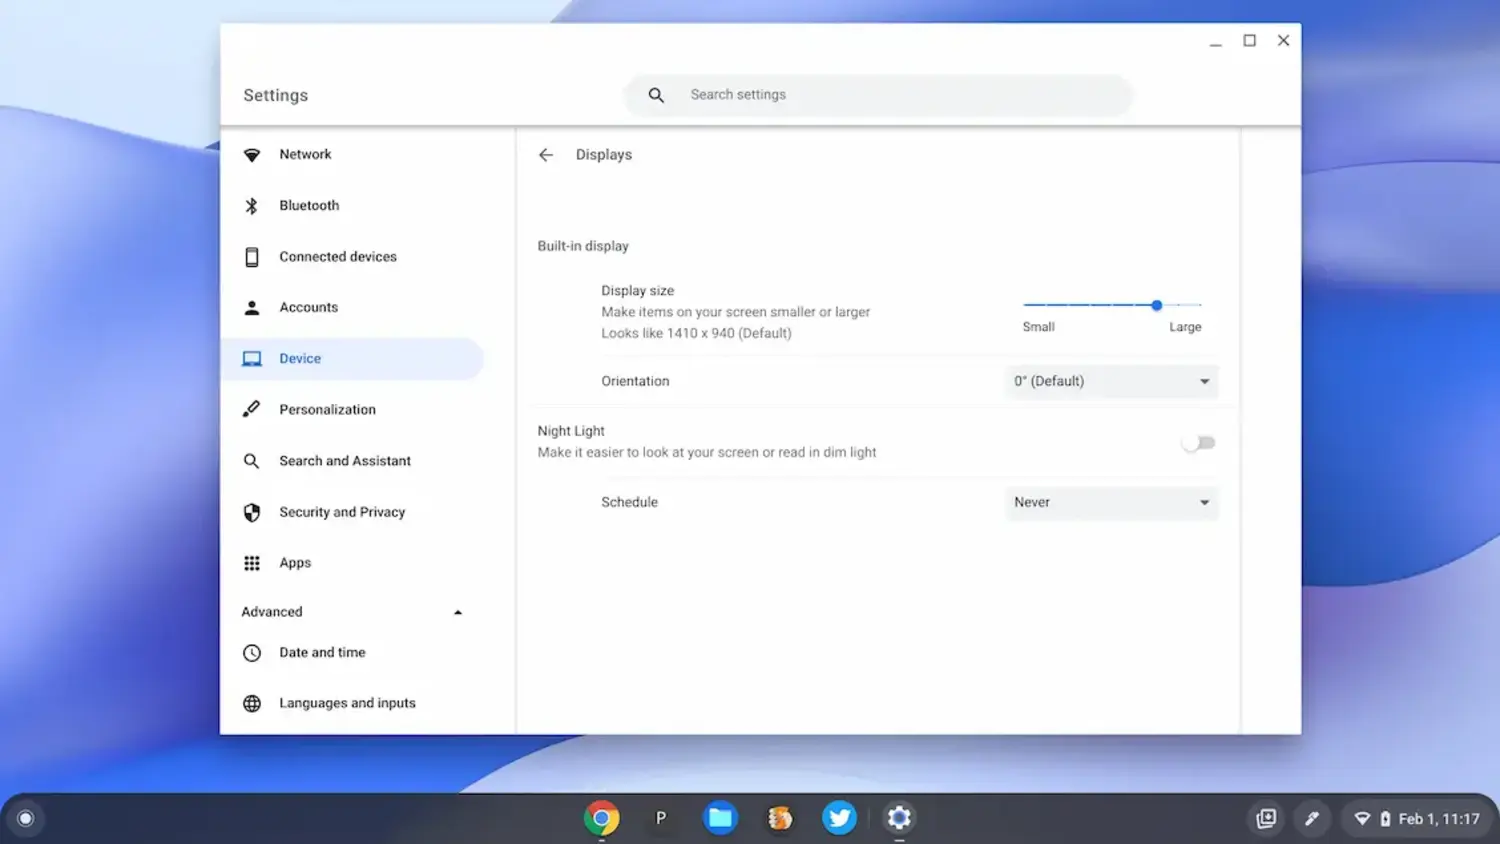Viewport: 1500px width, 844px height.
Task: Go back using the Displays back arrow
Action: coord(546,155)
